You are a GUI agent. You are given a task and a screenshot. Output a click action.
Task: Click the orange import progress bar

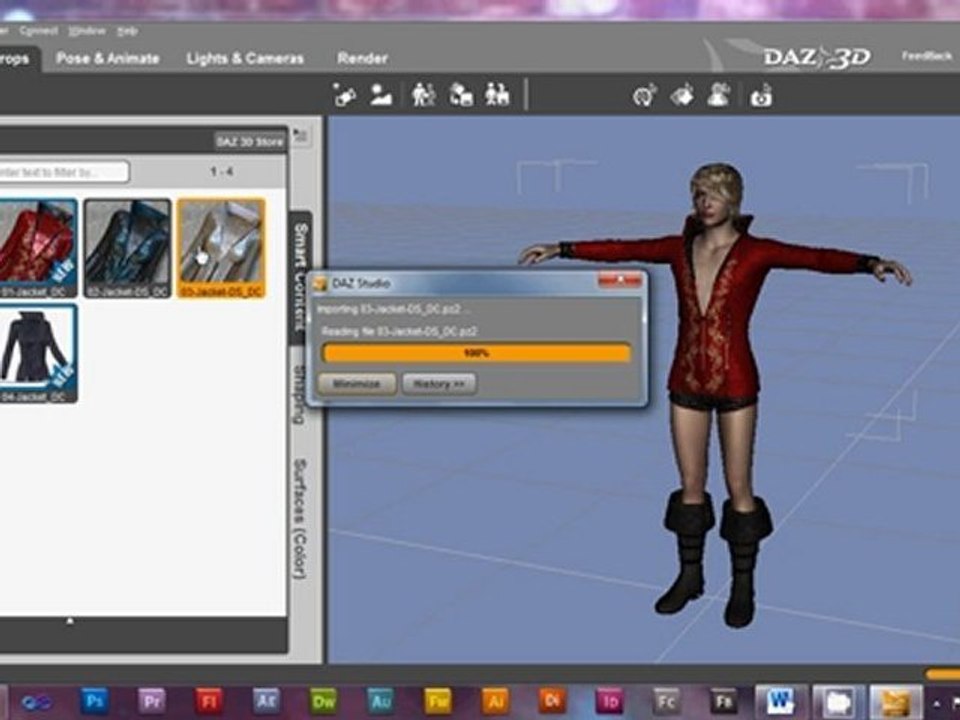click(x=476, y=353)
